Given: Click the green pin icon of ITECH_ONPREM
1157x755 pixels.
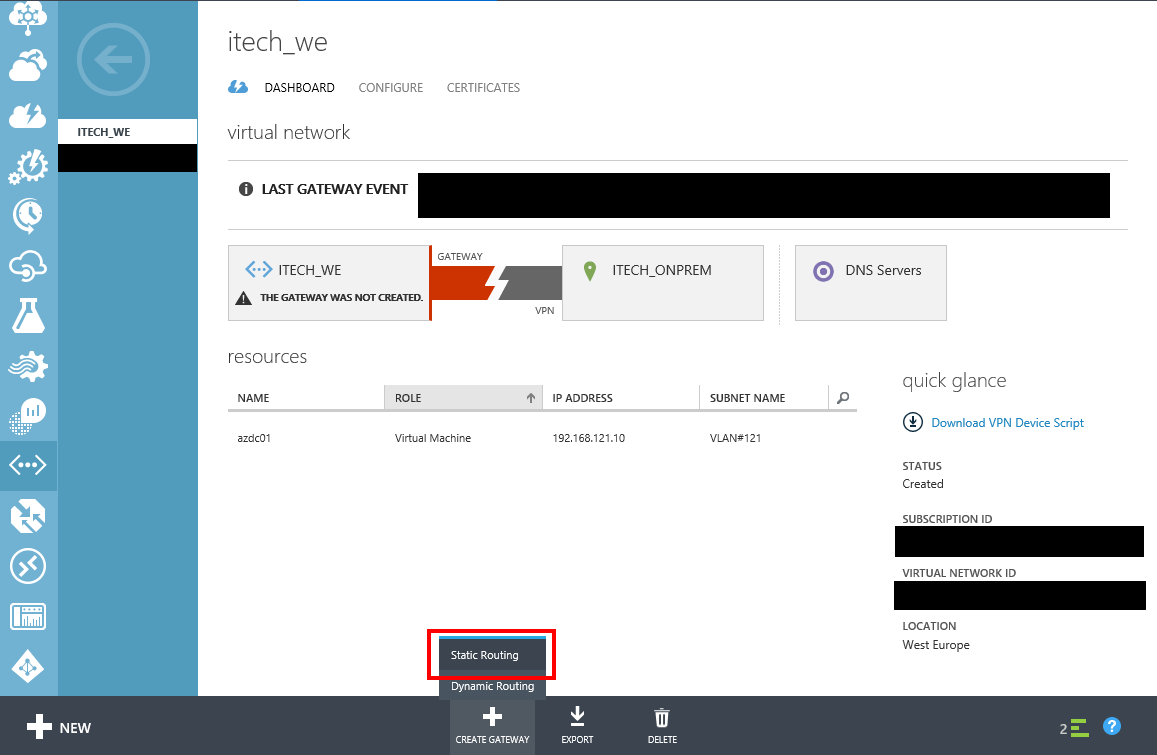Looking at the screenshot, I should [590, 271].
